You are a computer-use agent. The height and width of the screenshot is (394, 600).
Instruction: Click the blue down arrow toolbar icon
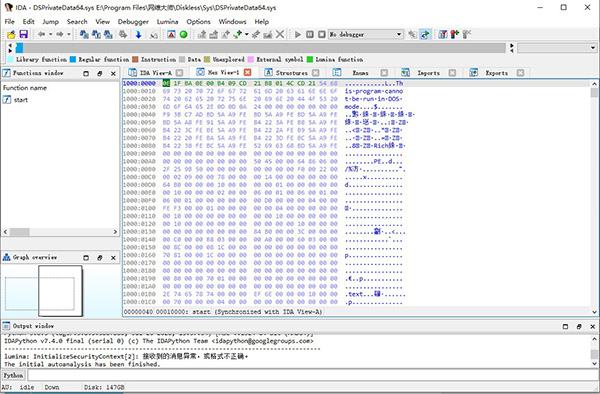click(139, 34)
